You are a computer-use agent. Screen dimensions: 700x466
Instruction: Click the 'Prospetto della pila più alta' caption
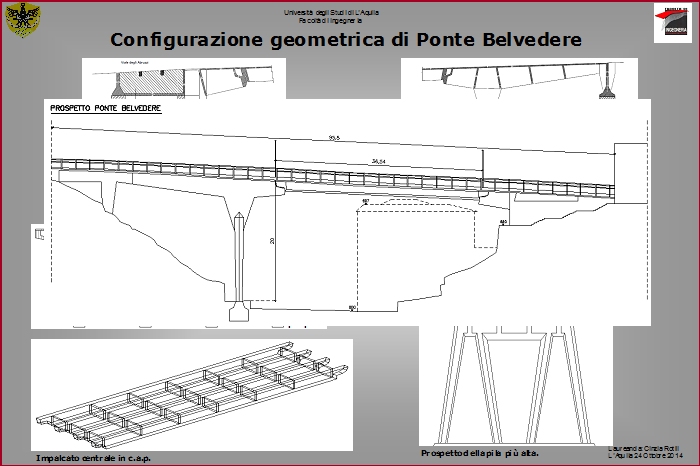(x=480, y=453)
